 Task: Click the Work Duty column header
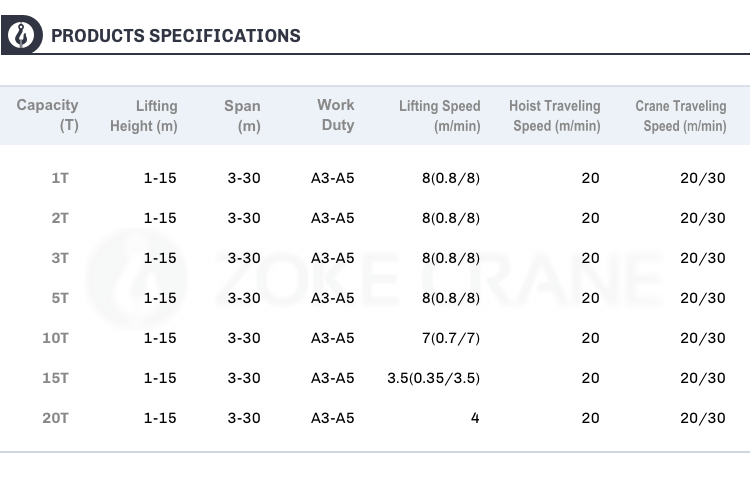click(336, 115)
